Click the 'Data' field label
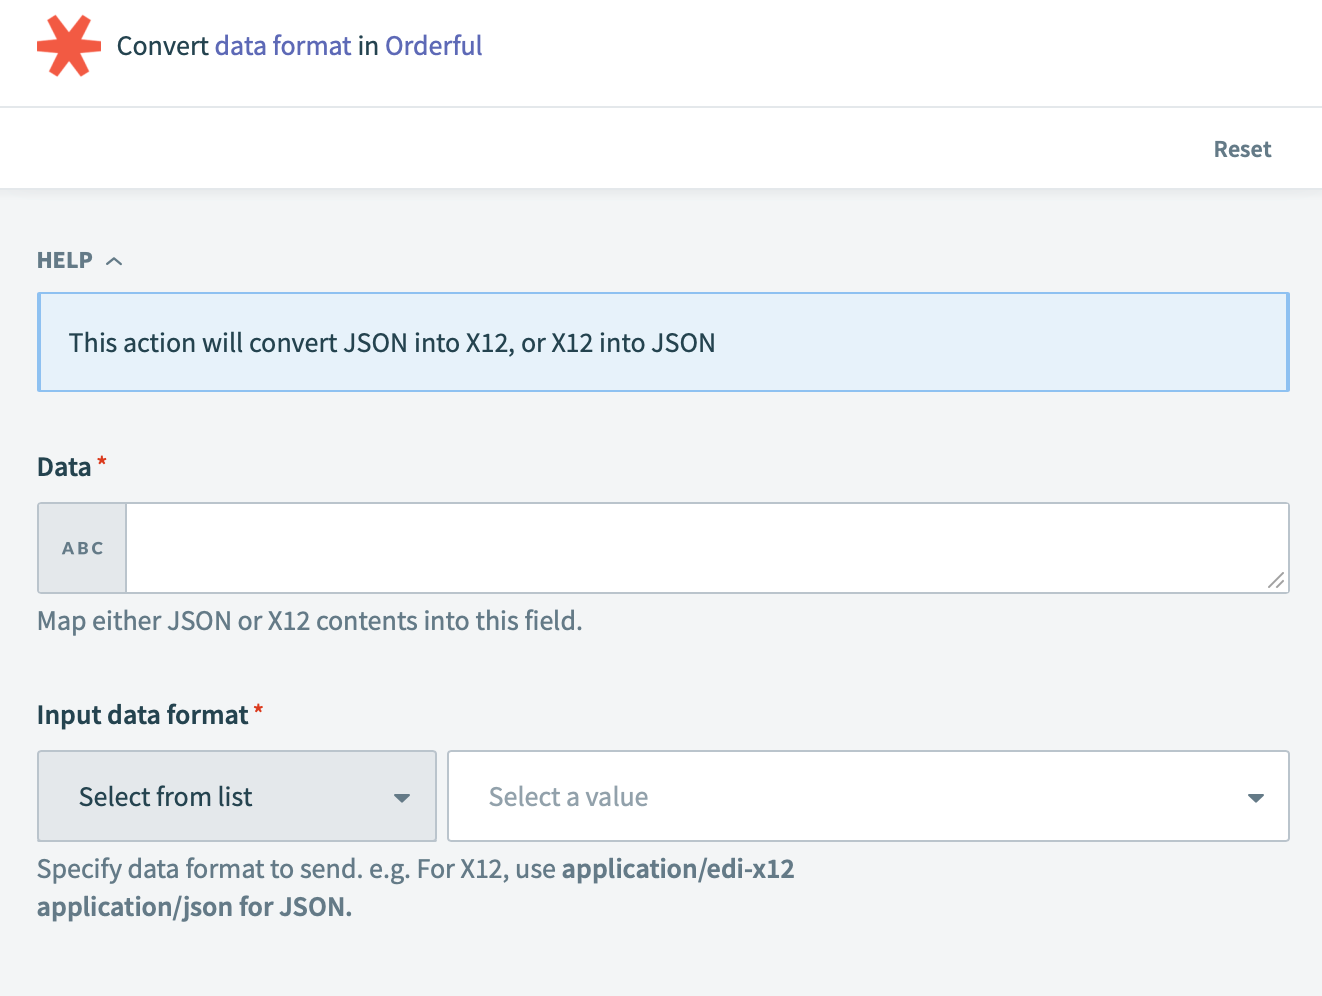 tap(64, 467)
